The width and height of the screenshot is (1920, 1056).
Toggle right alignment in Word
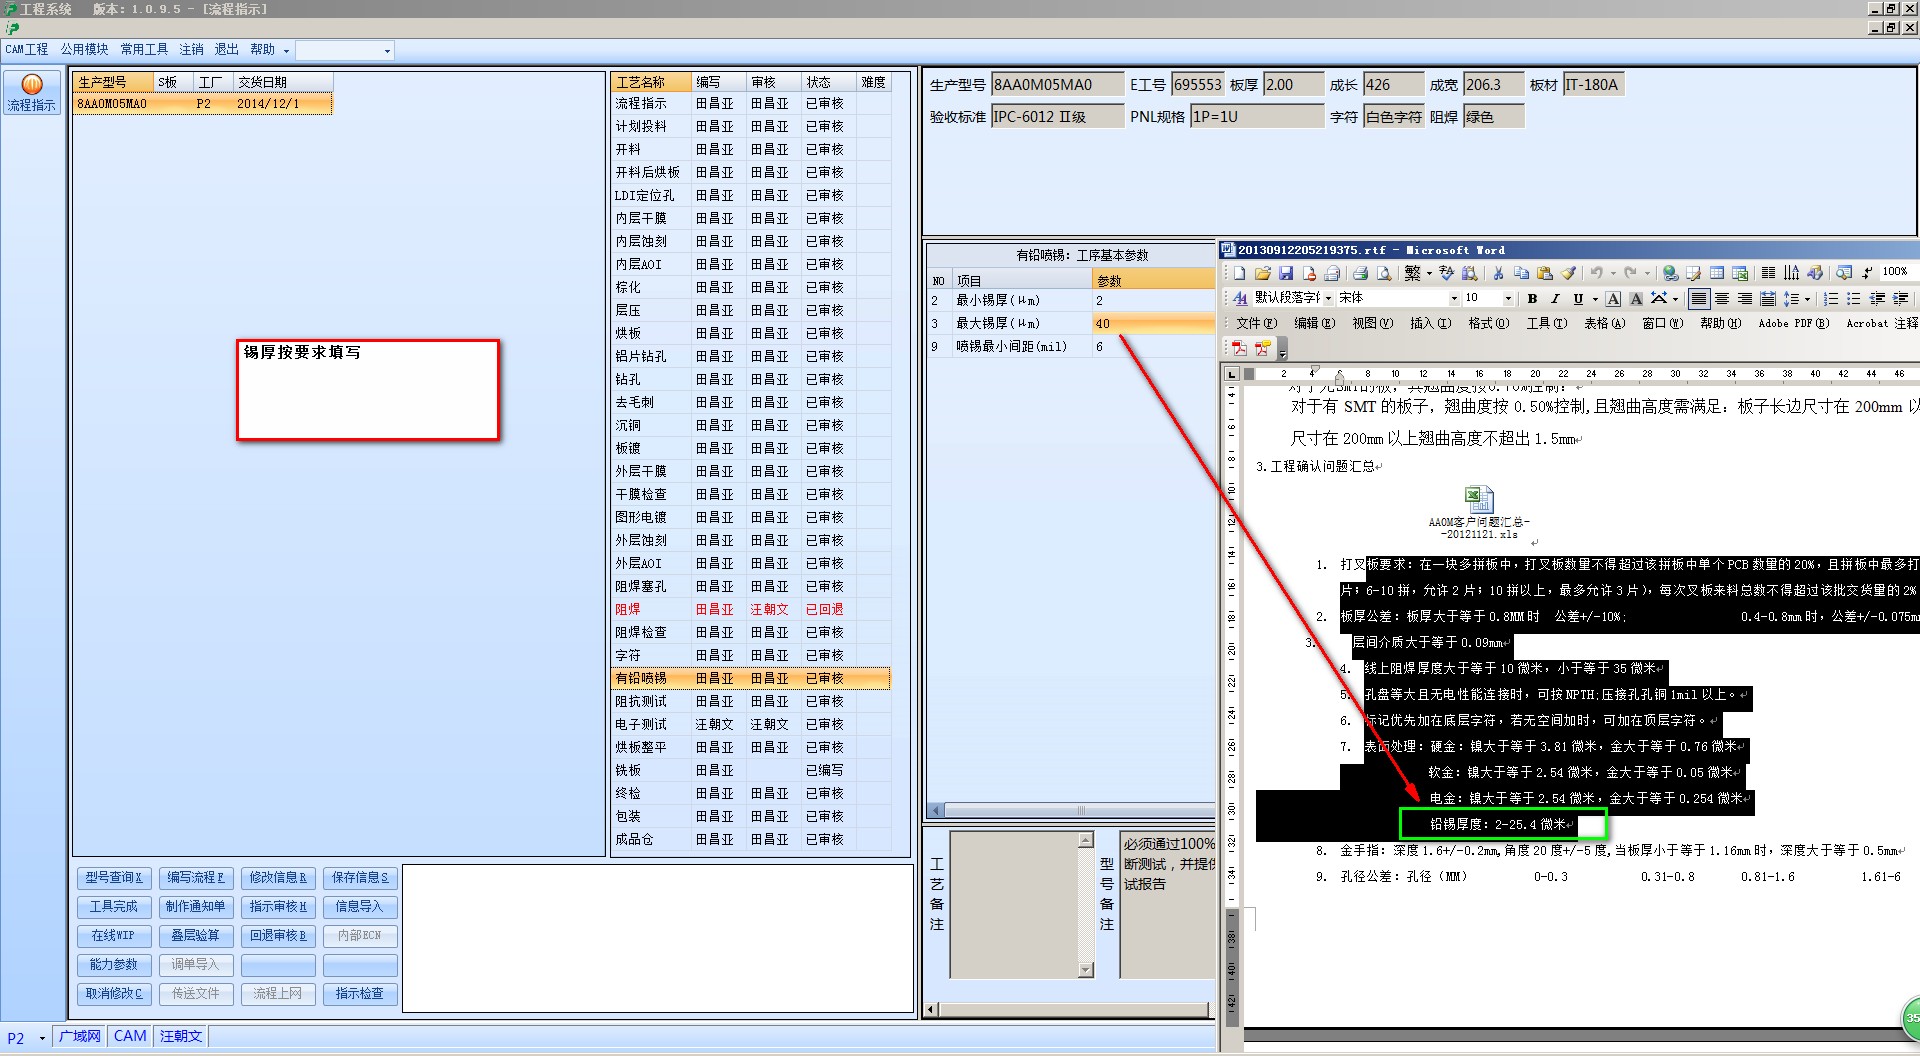pyautogui.click(x=1745, y=298)
